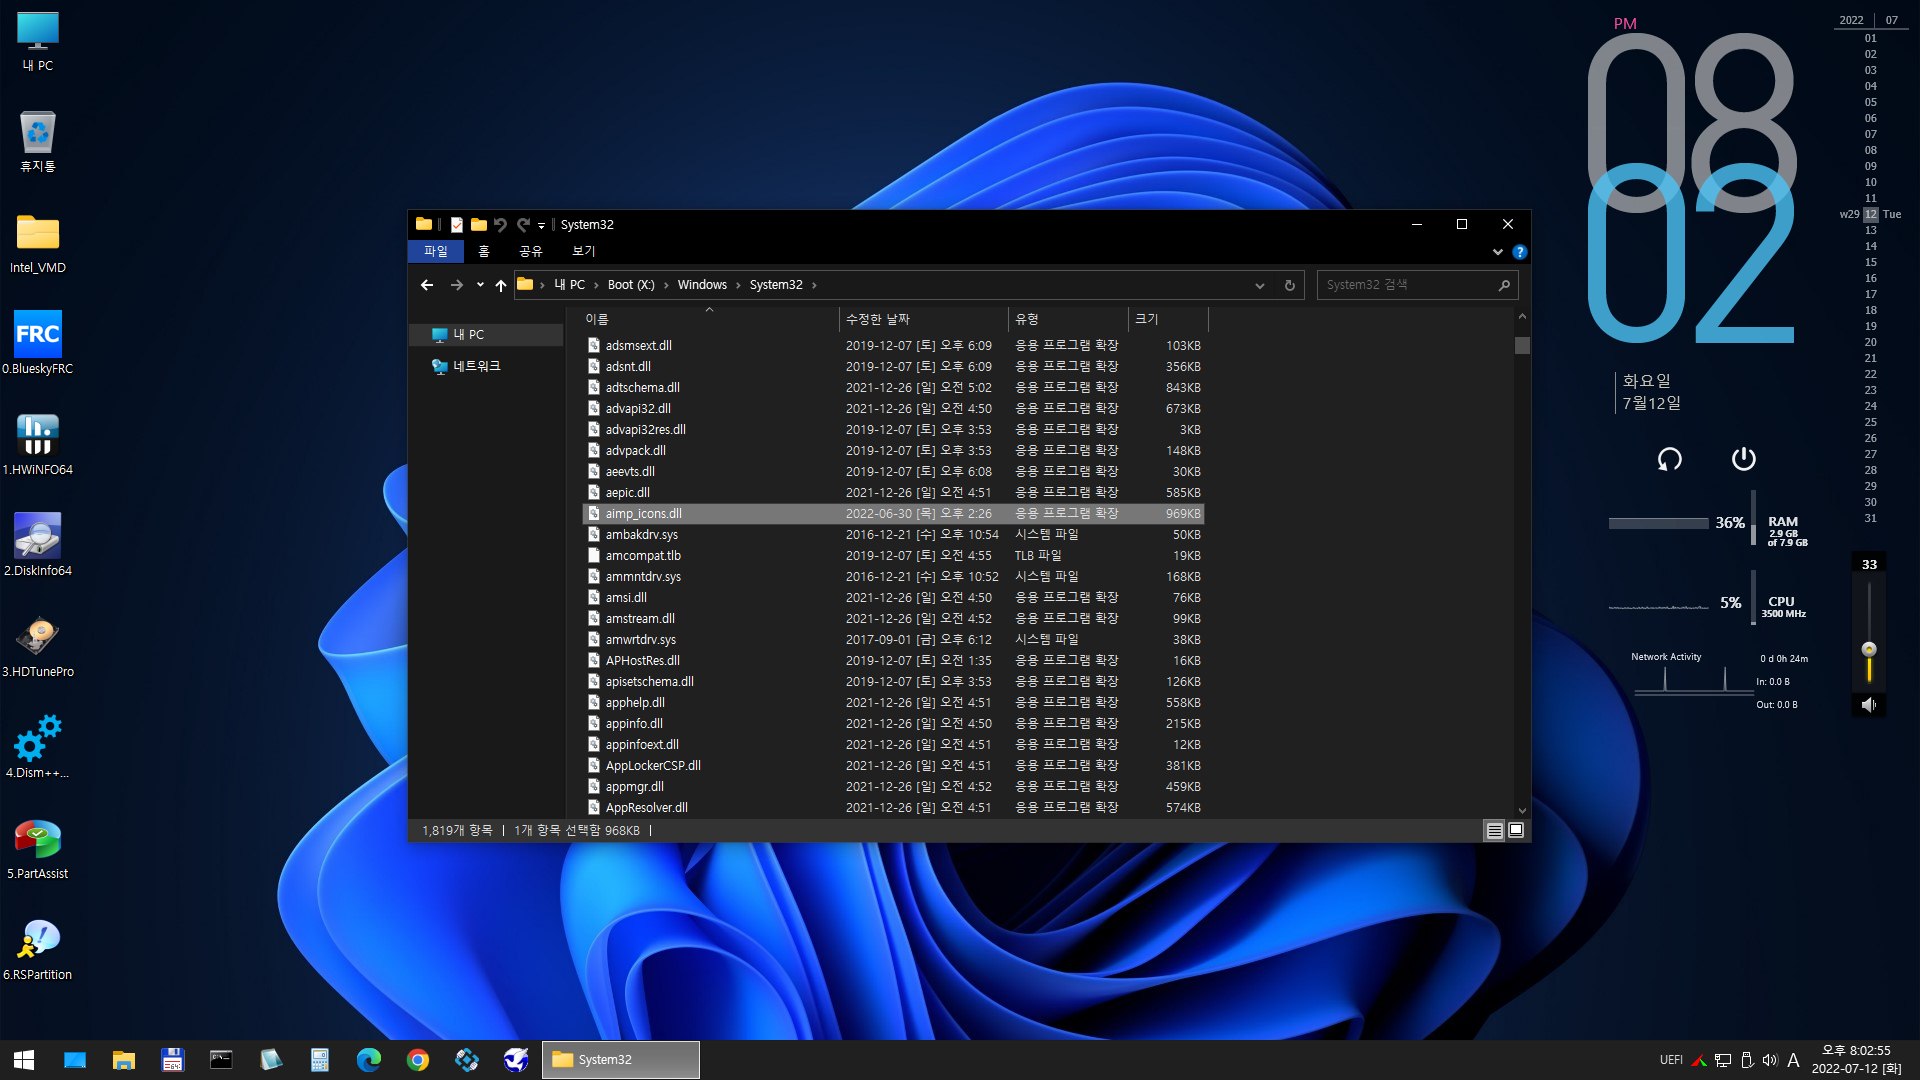Click the file list vertical scrollbar thumb
The width and height of the screenshot is (1920, 1080).
pyautogui.click(x=1522, y=345)
